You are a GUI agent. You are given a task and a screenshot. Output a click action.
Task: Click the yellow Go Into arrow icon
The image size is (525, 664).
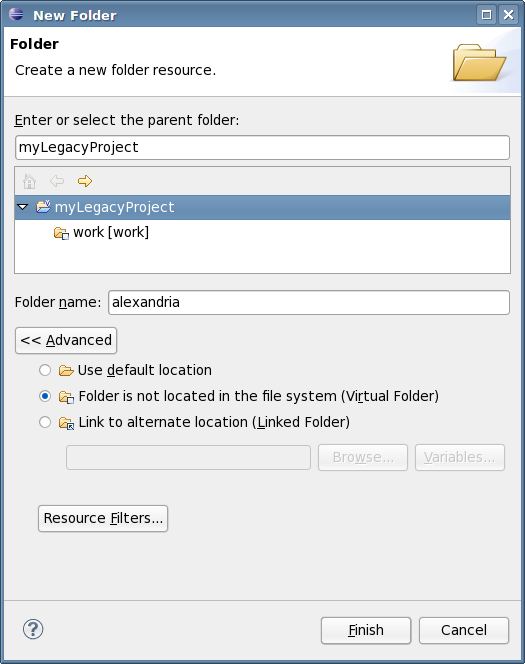tap(85, 181)
